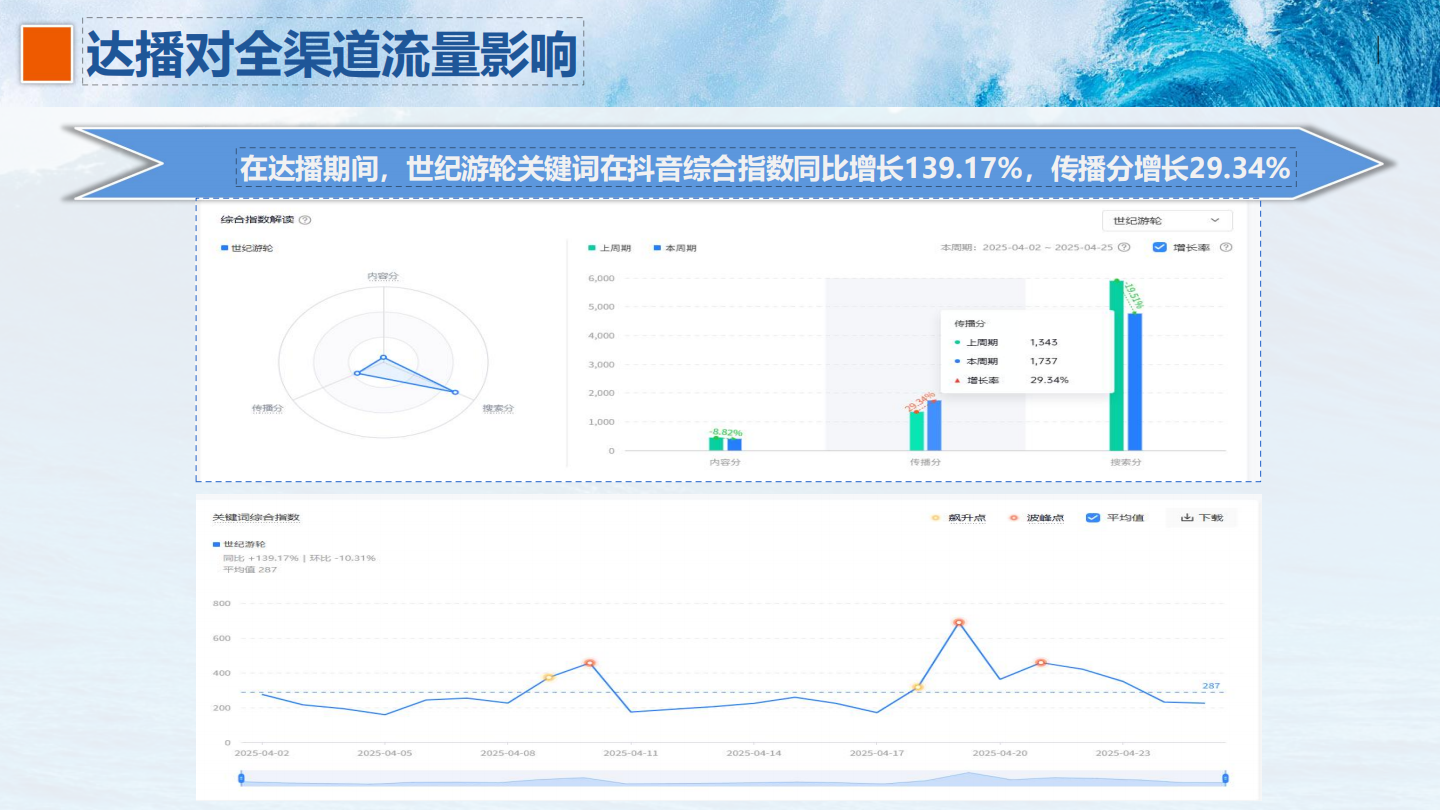This screenshot has height=810, width=1440.
Task: Click the 2025-04-14 x-axis date label
Action: 754,753
